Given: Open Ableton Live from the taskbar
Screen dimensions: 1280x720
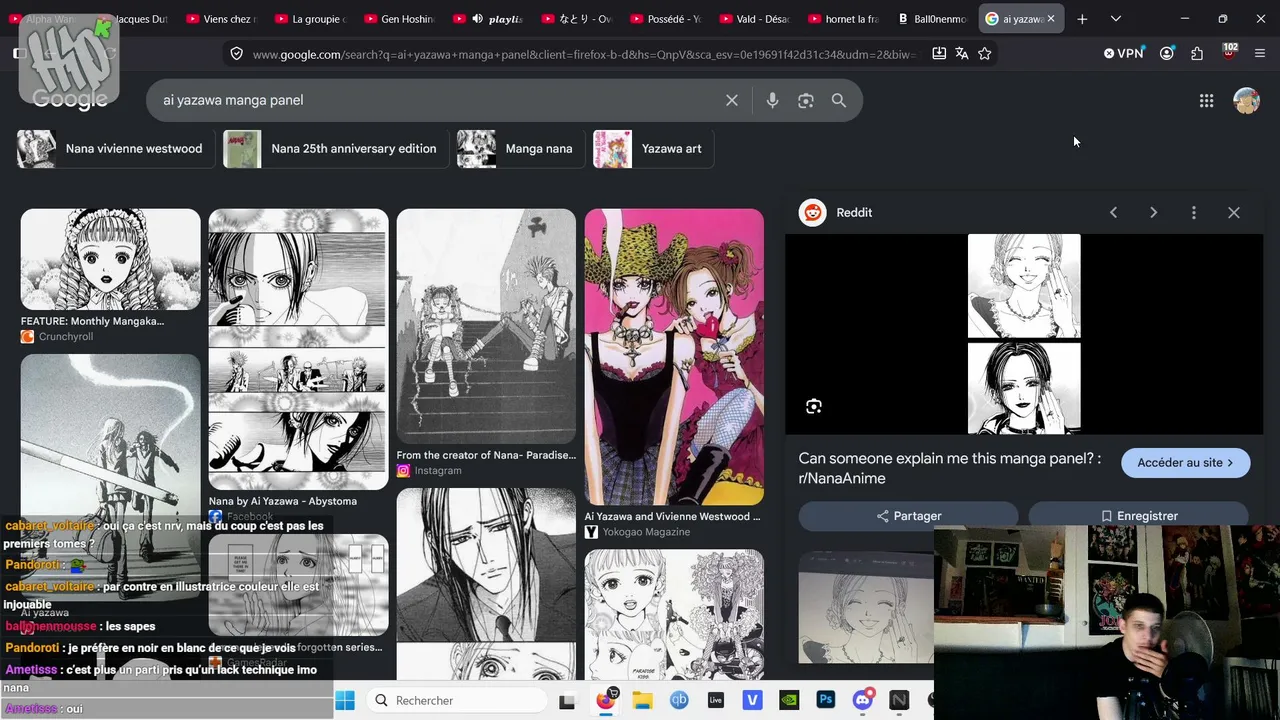Looking at the screenshot, I should (x=716, y=700).
